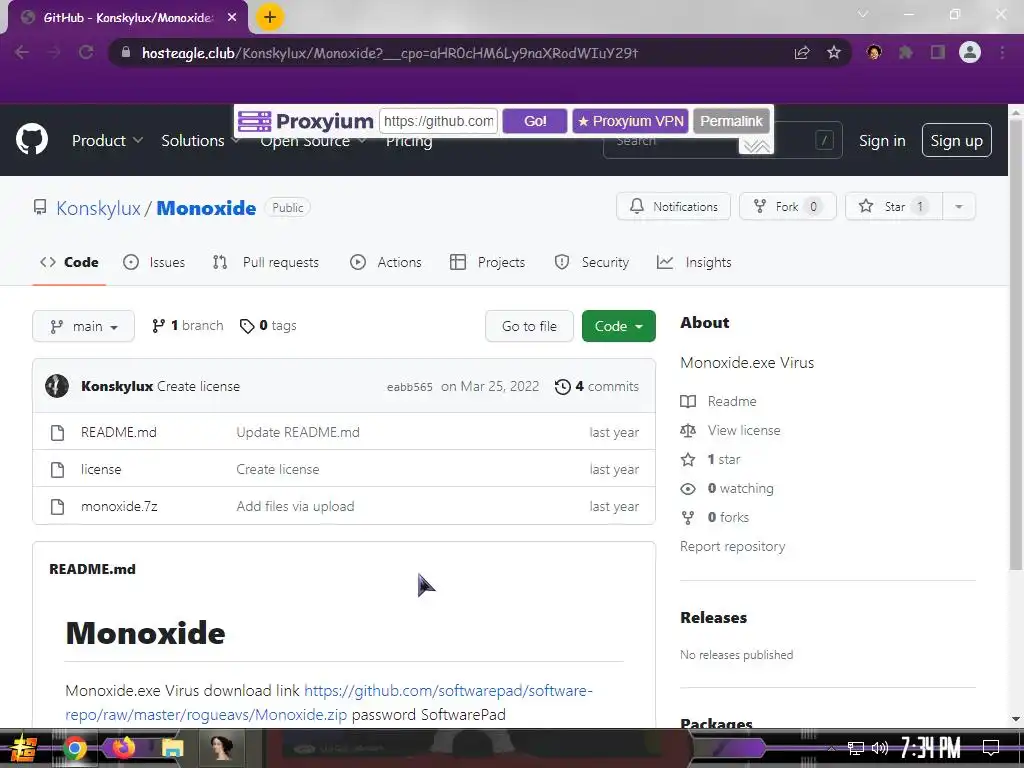Viewport: 1024px width, 768px height.
Task: Expand the Open Source menu
Action: pyautogui.click(x=313, y=140)
